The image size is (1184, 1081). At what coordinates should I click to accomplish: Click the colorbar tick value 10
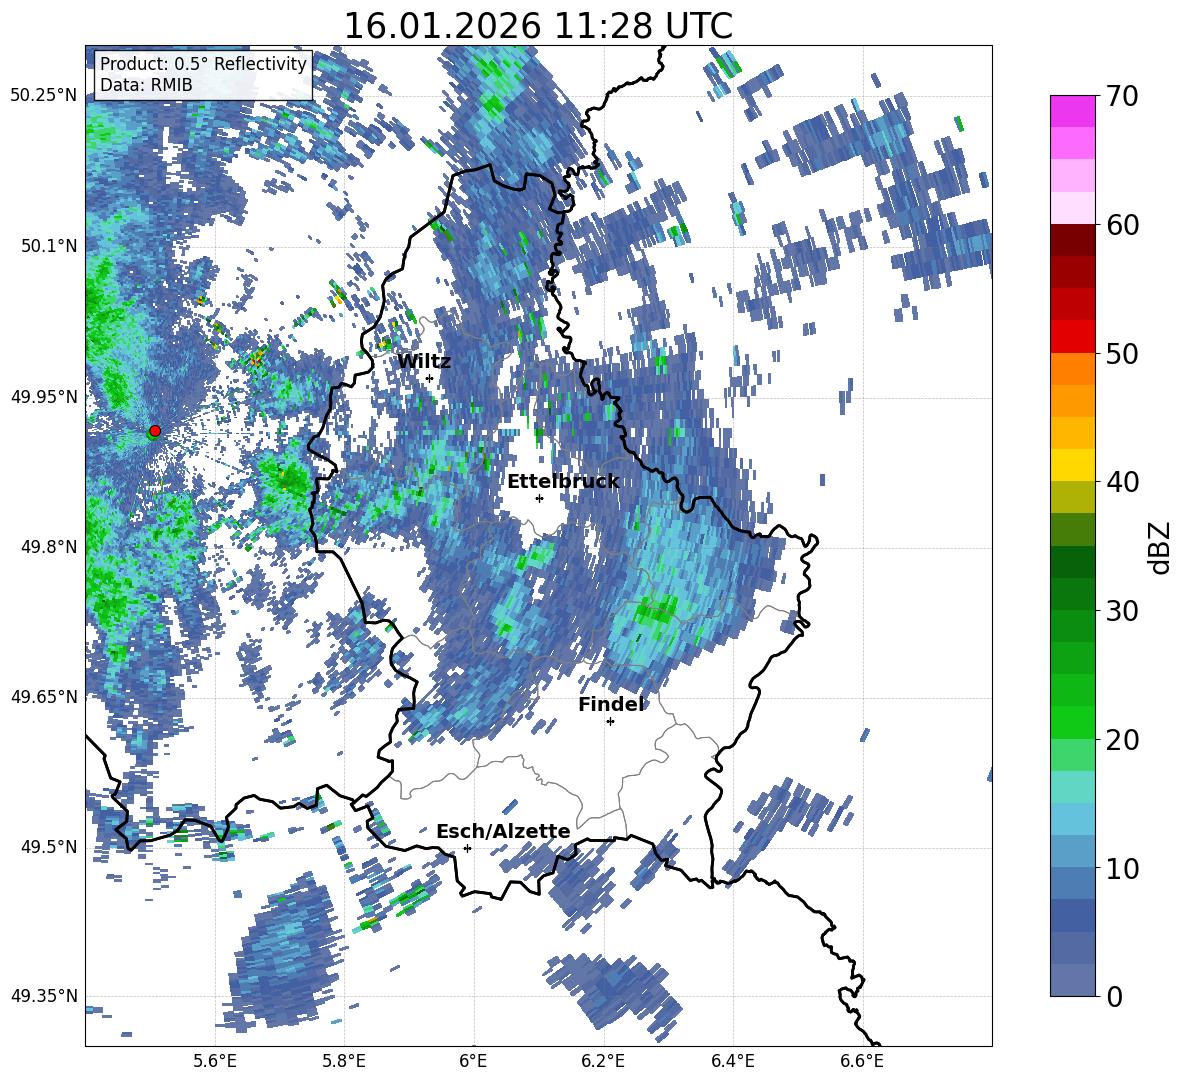coord(1122,868)
